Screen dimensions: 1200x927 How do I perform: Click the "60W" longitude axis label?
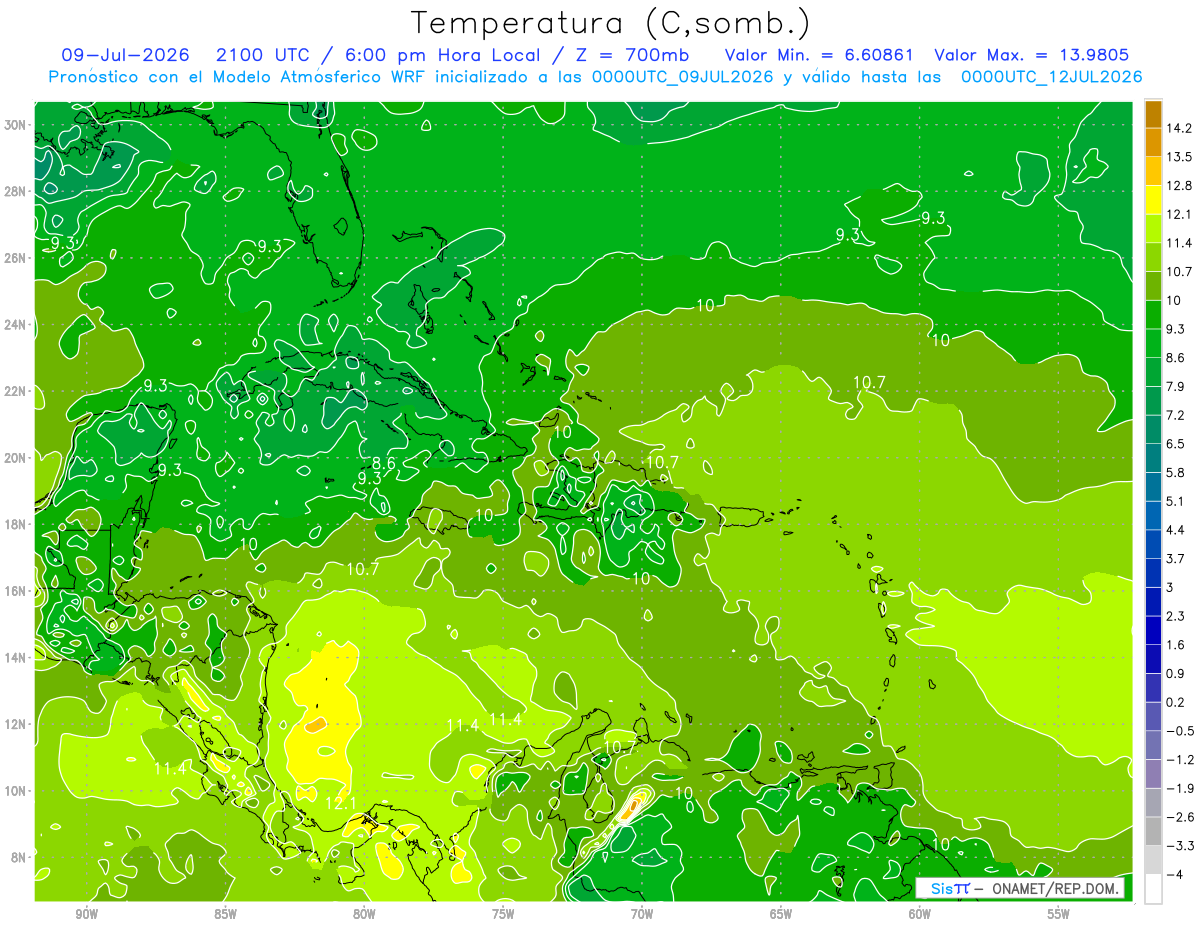pyautogui.click(x=920, y=915)
